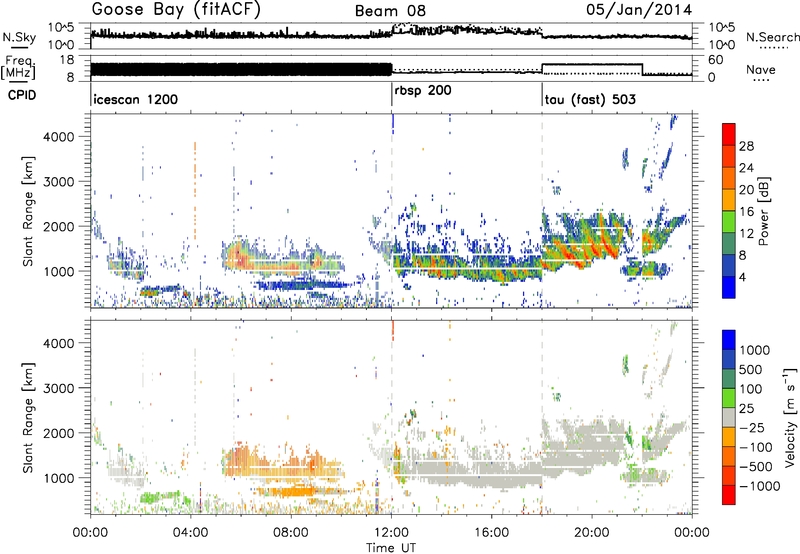Viewport: 800px width, 554px height.
Task: Click the '20' tick on the Power color bar
Action: pos(746,190)
